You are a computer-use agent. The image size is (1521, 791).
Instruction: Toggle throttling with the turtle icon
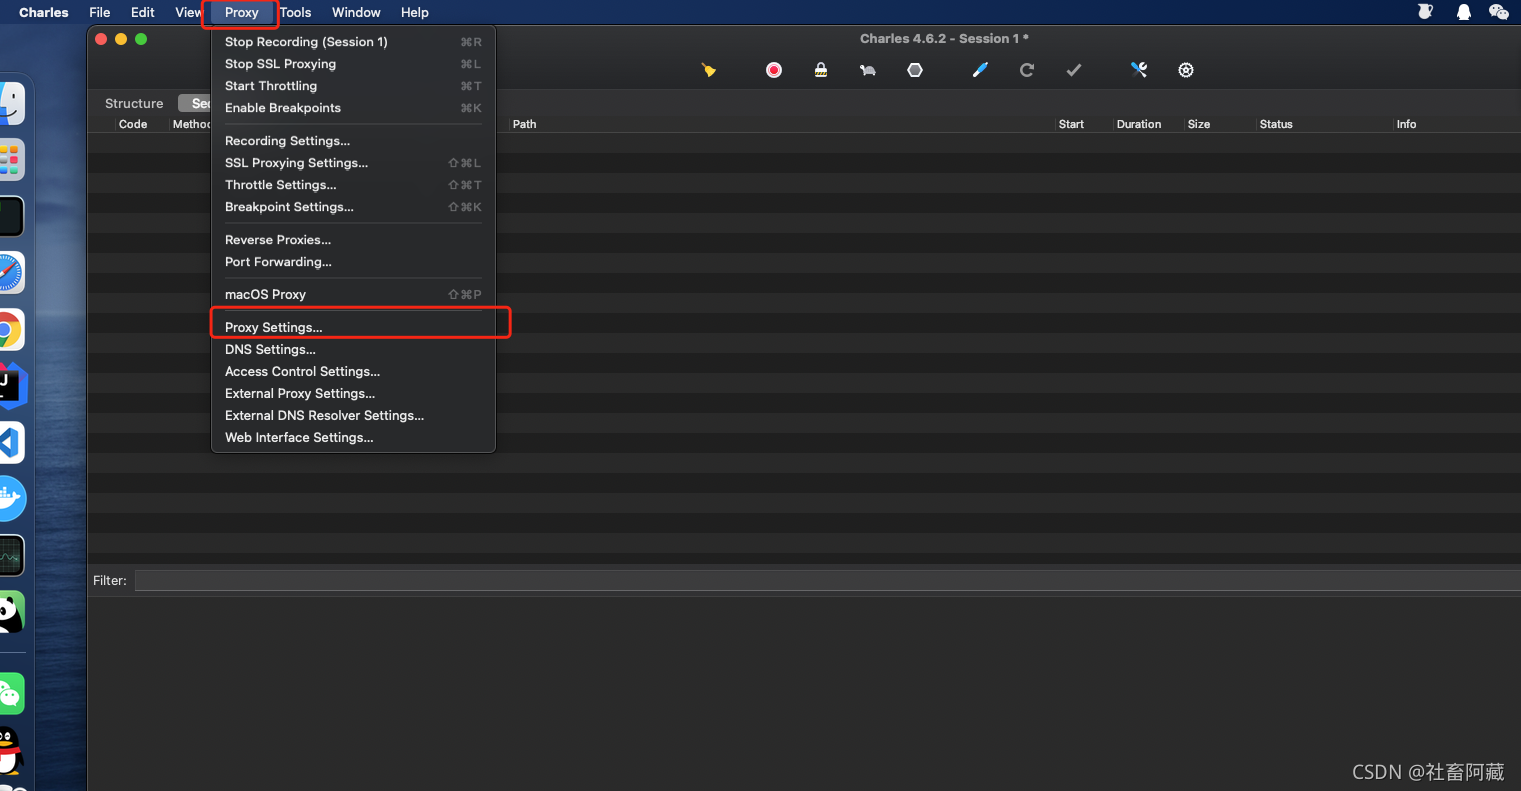pos(868,70)
